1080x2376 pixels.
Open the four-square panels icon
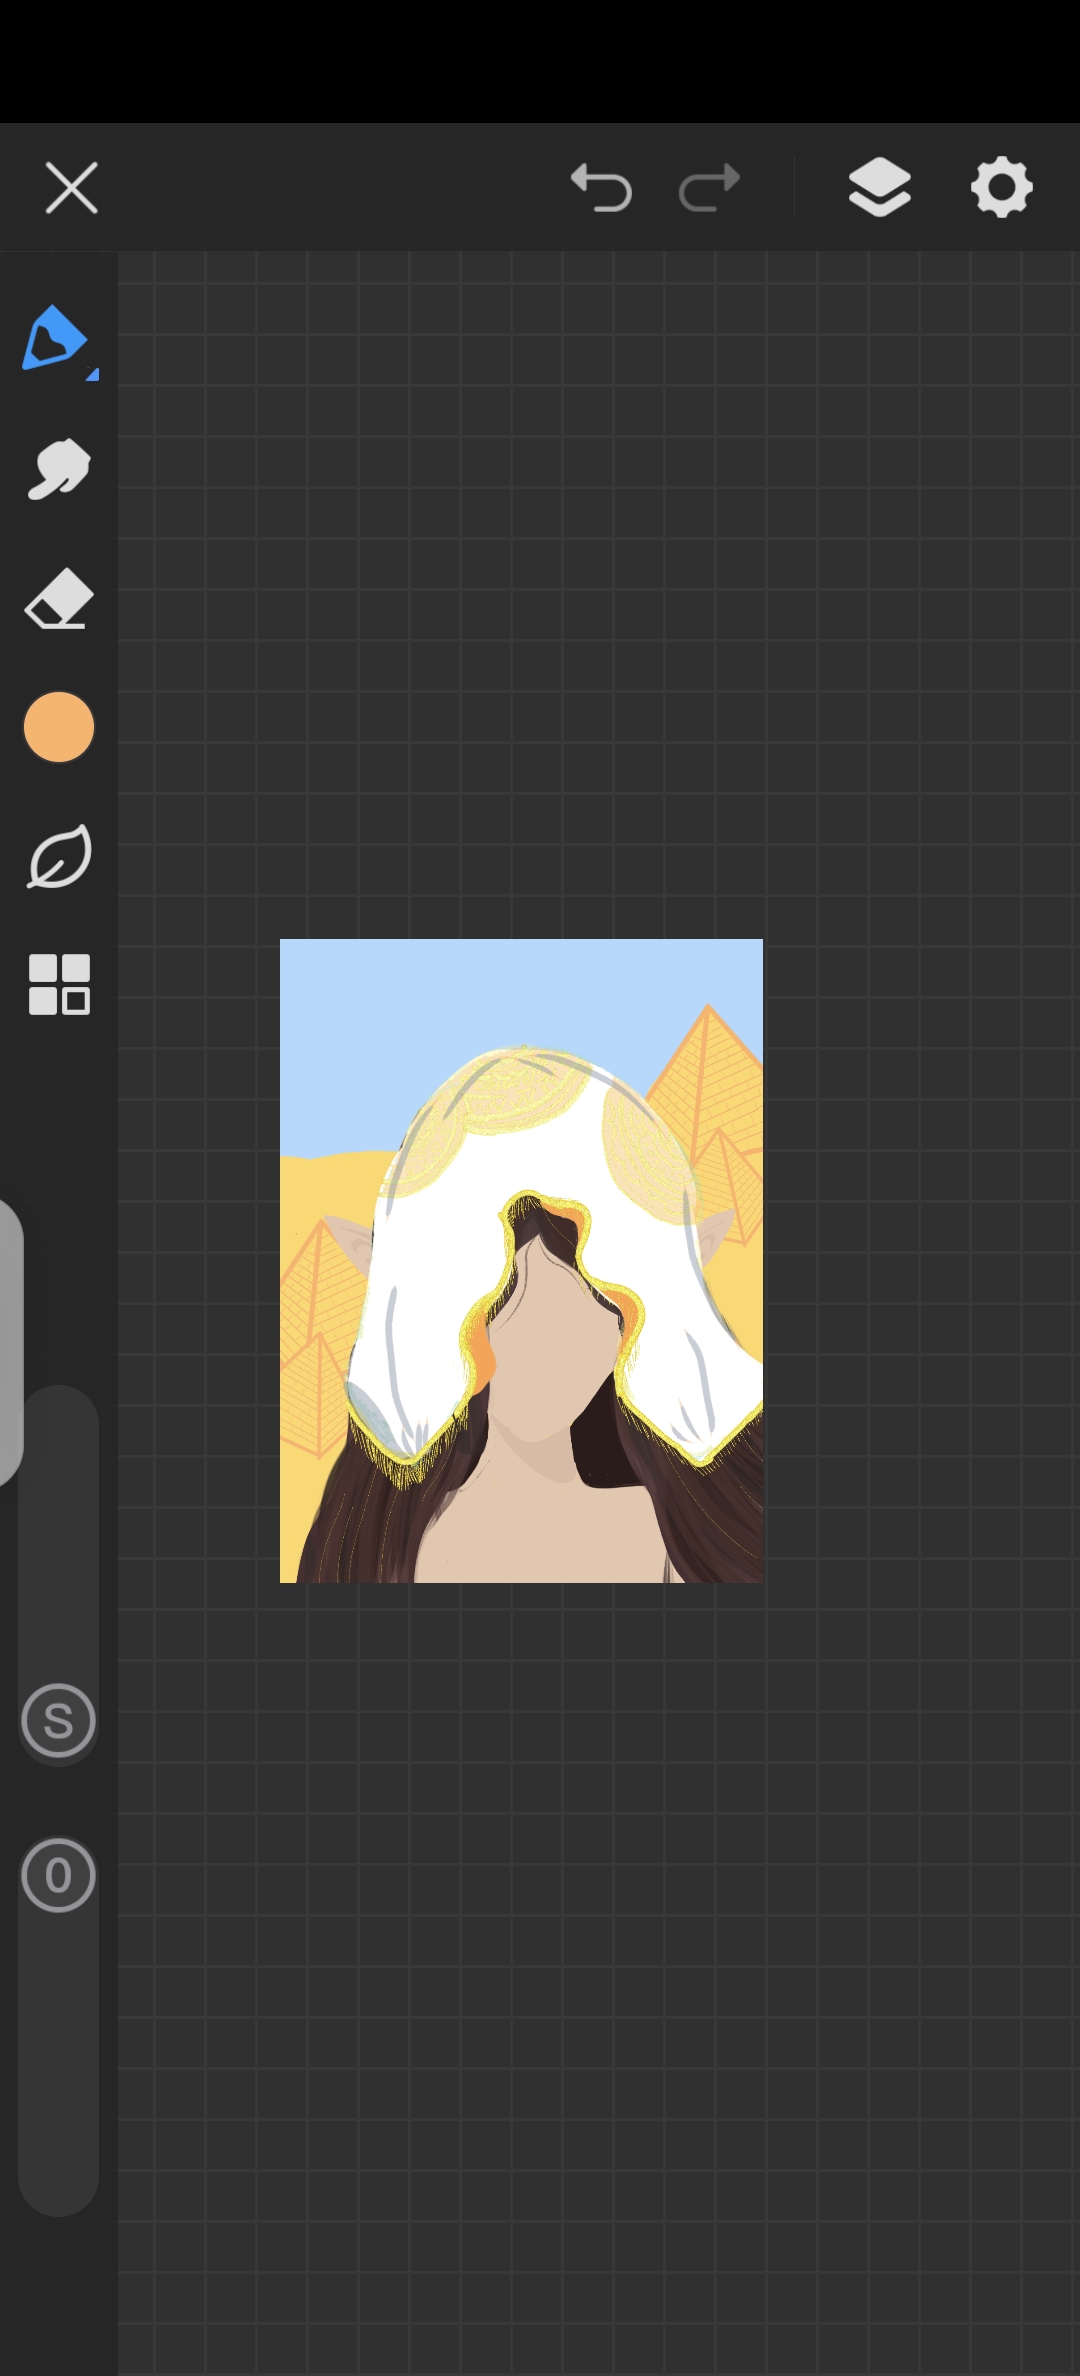click(59, 985)
